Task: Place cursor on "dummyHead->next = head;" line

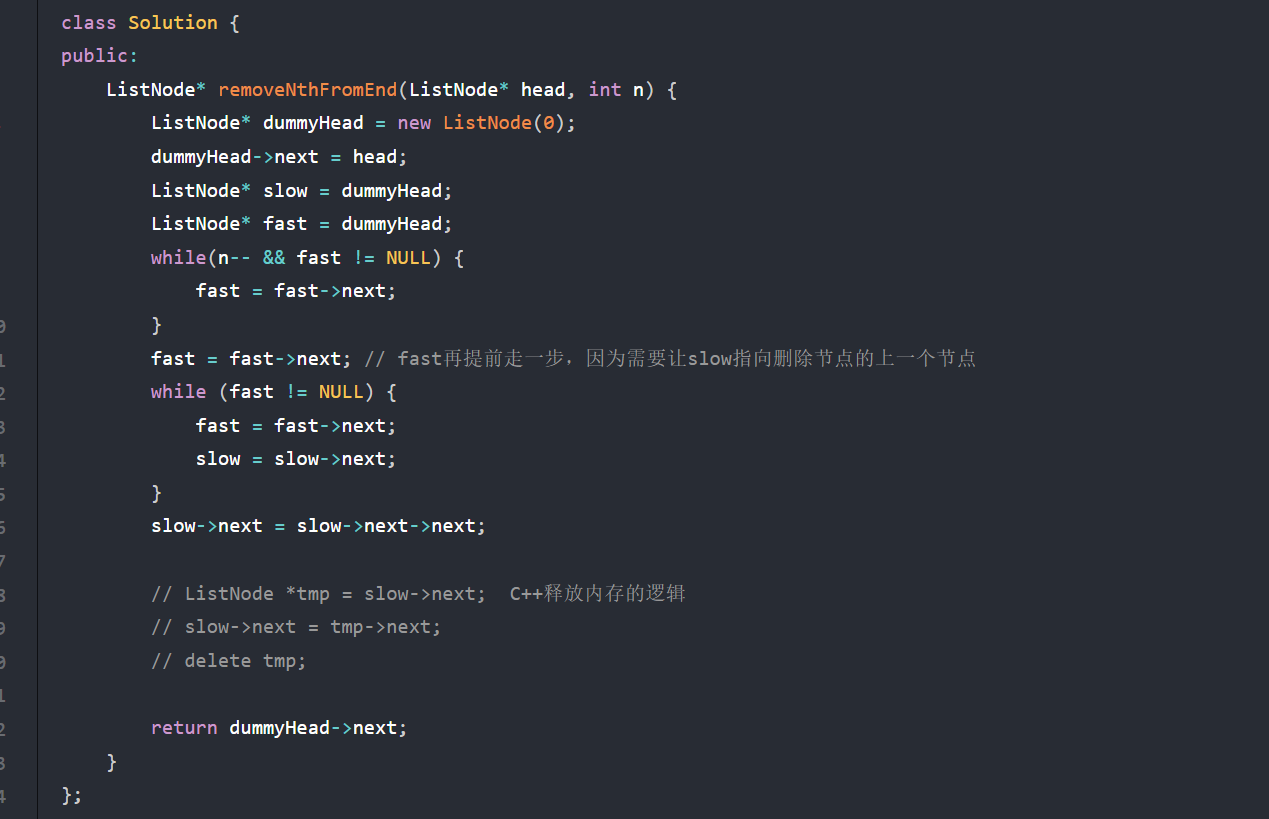Action: click(x=280, y=157)
